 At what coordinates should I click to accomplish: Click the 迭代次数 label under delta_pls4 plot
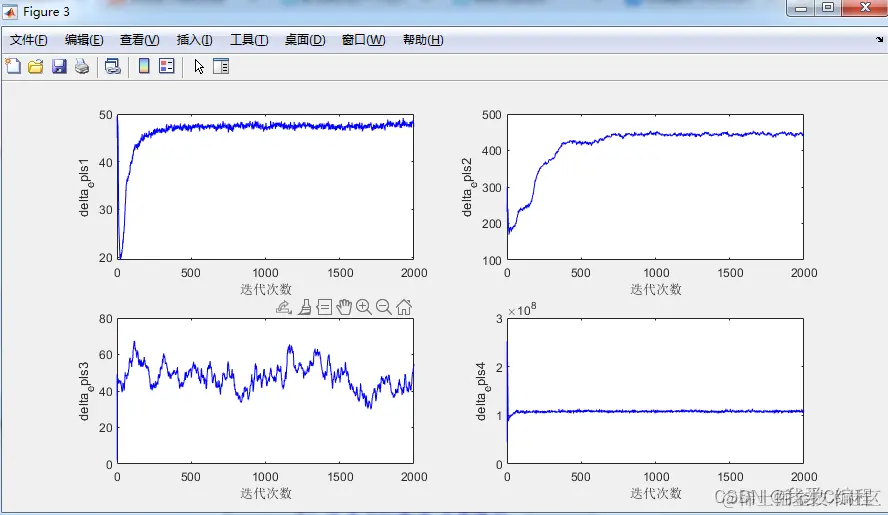coord(656,493)
